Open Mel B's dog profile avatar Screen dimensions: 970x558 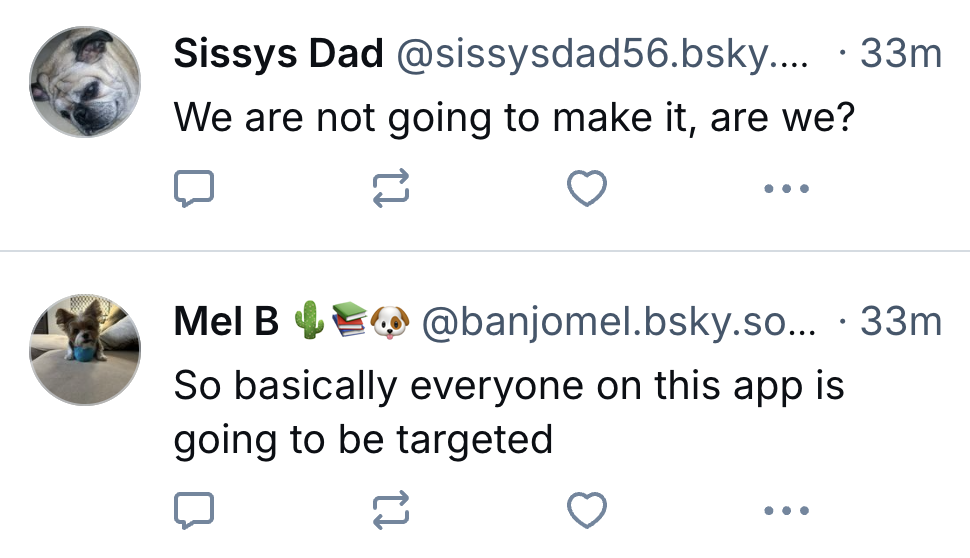[85, 349]
